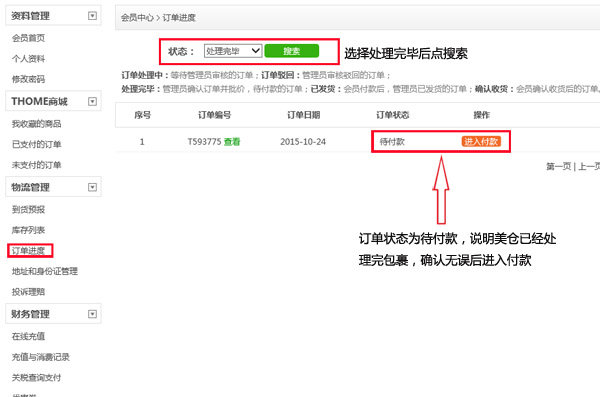
Task: Collapse the 财务管理 section arrow
Action: (92, 314)
